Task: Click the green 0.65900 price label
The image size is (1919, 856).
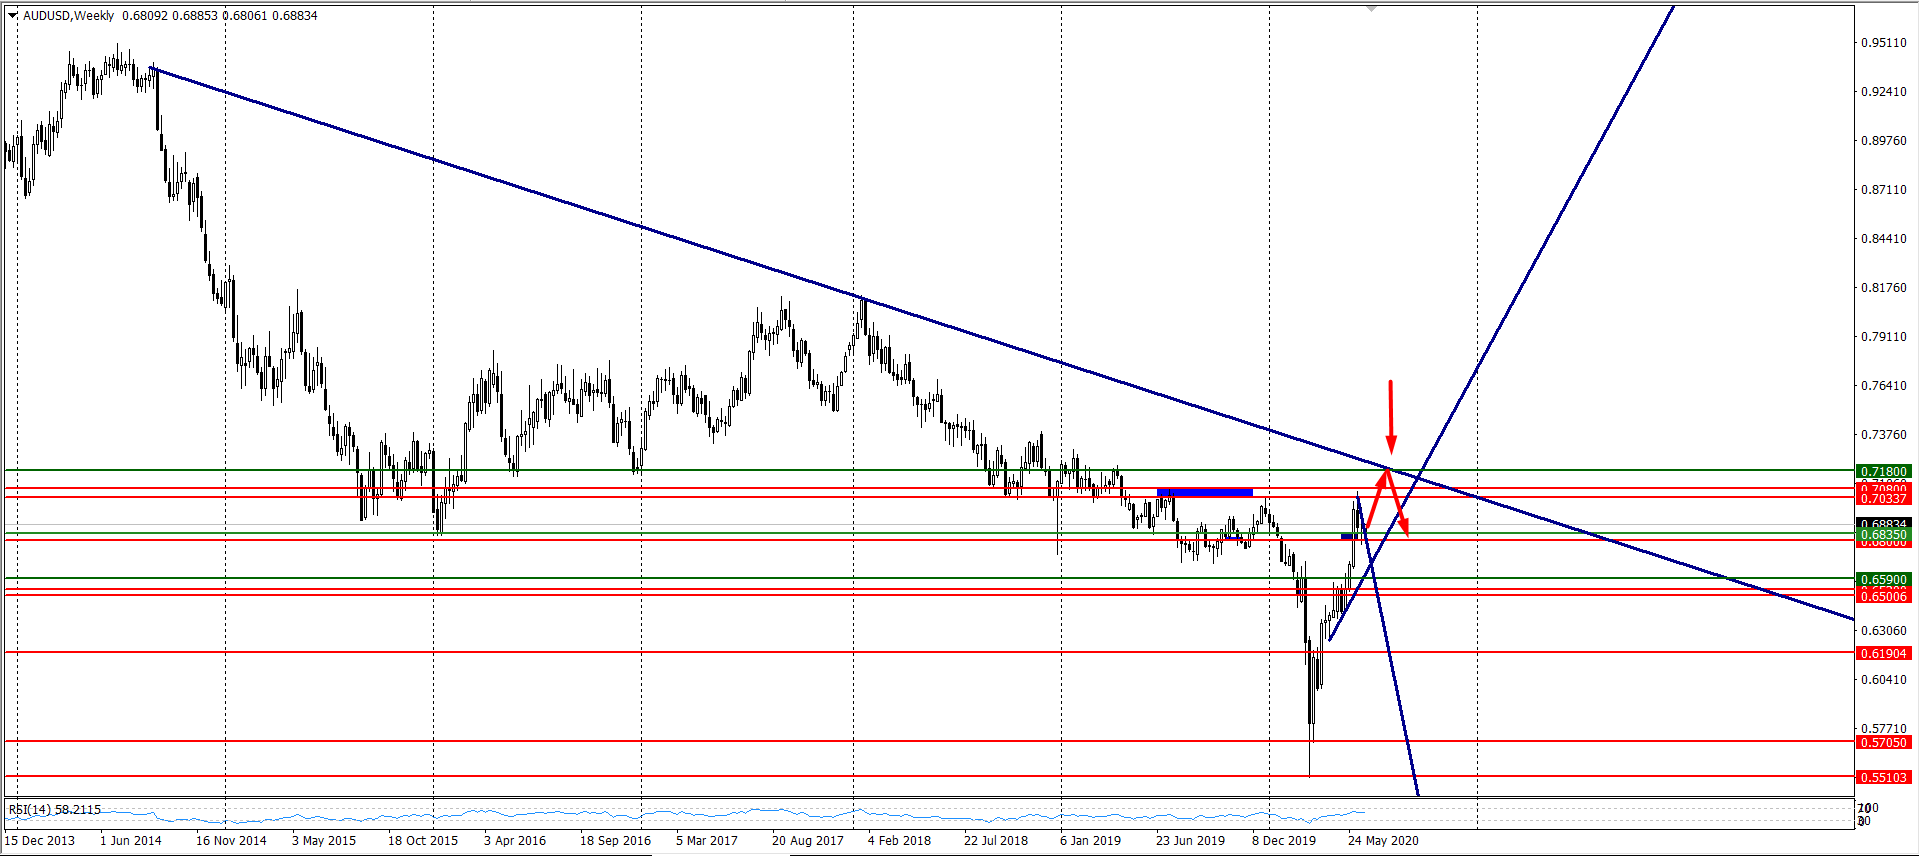Action: point(1883,579)
